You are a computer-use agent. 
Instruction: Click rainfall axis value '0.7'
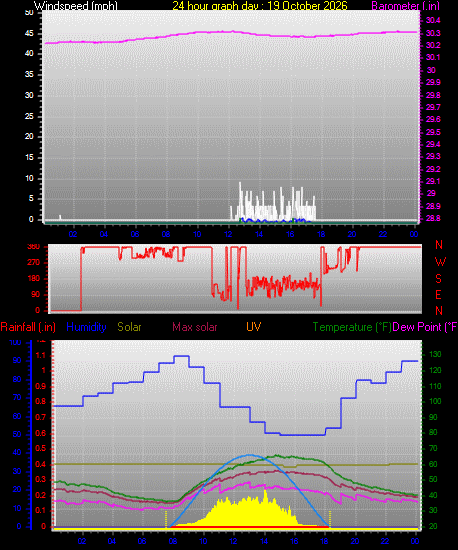point(41,417)
